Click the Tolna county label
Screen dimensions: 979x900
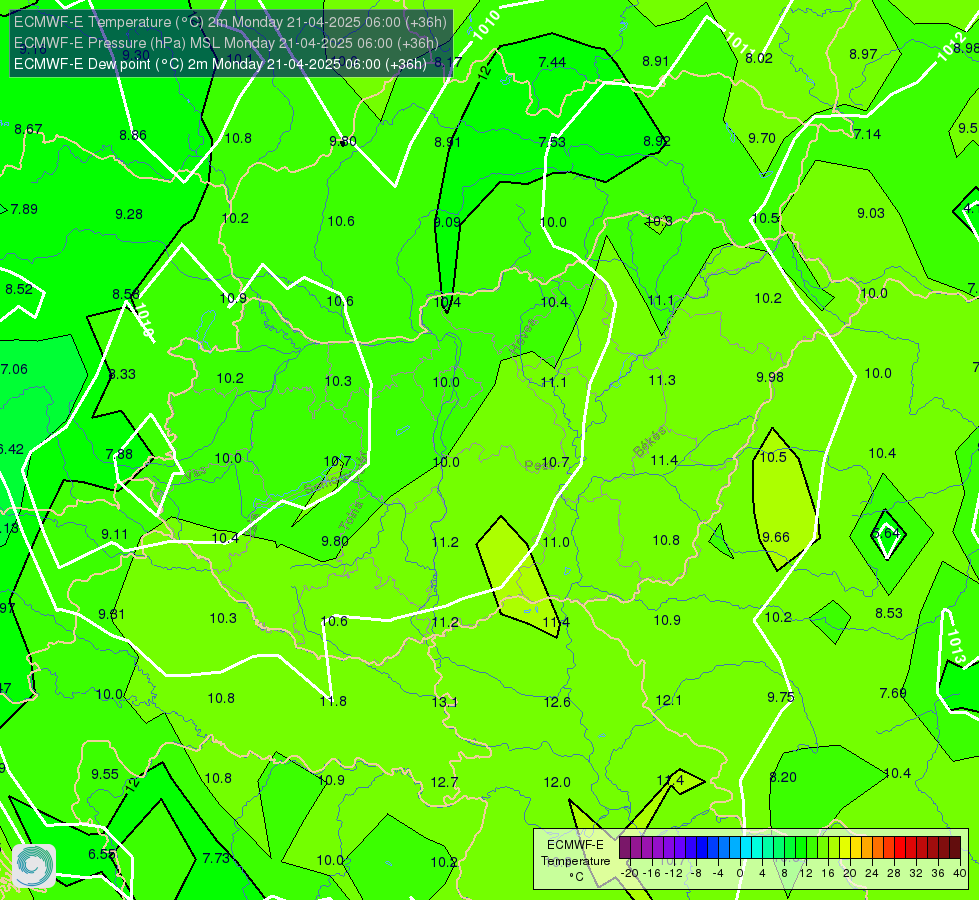point(351,515)
